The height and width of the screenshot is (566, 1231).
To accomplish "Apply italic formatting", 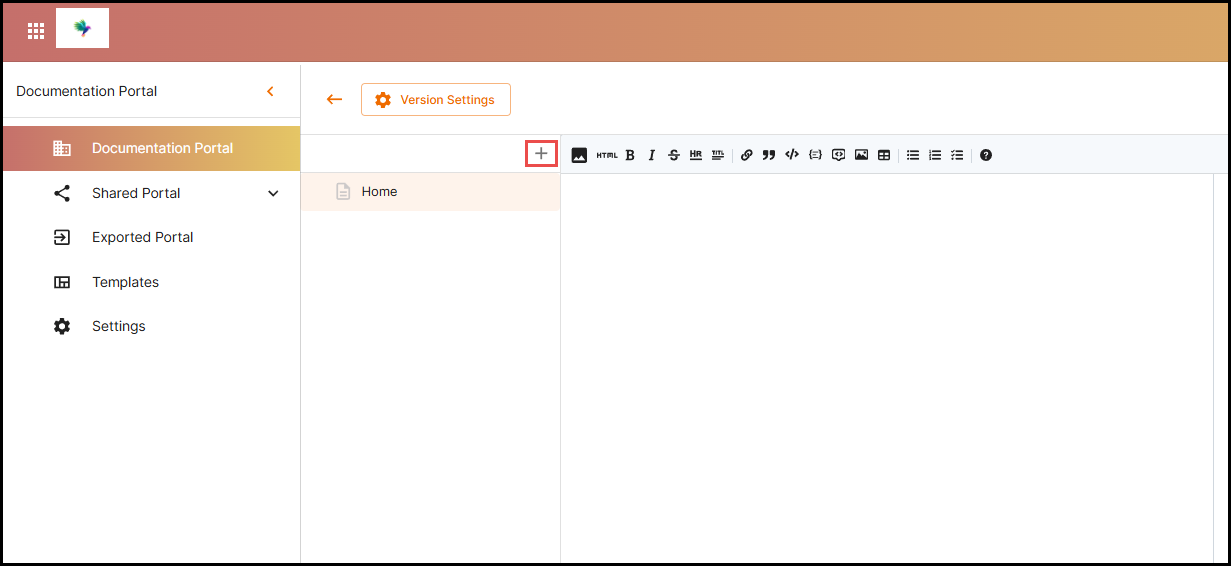I will pos(651,155).
